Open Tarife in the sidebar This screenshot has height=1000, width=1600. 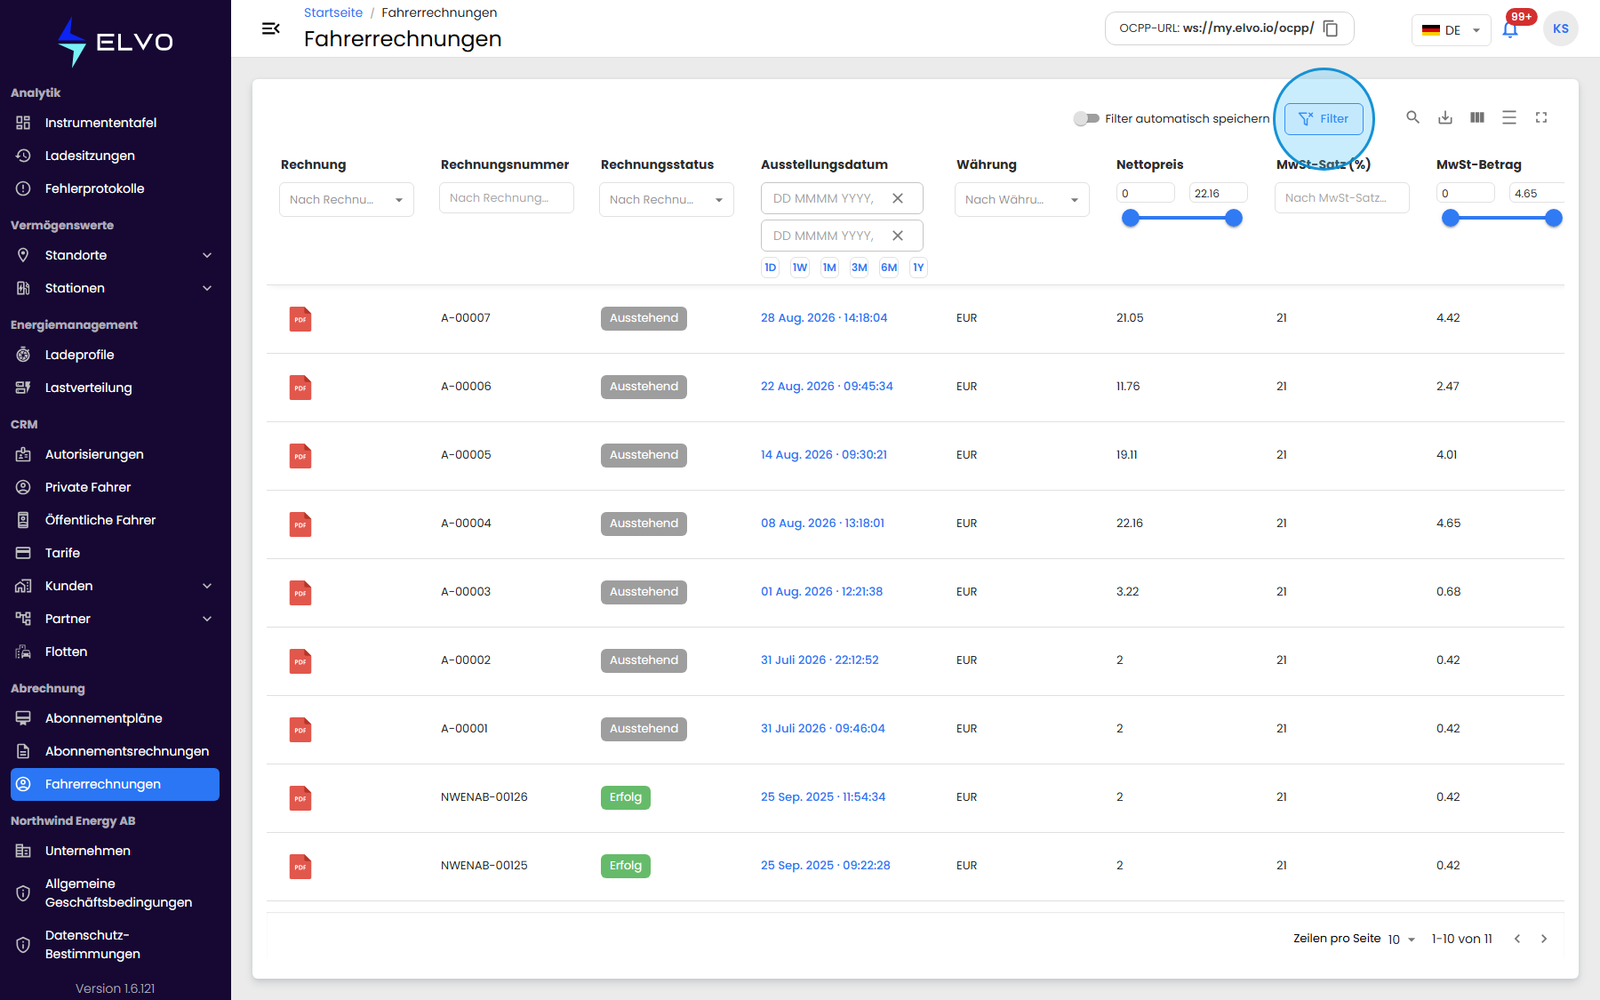[x=115, y=553]
